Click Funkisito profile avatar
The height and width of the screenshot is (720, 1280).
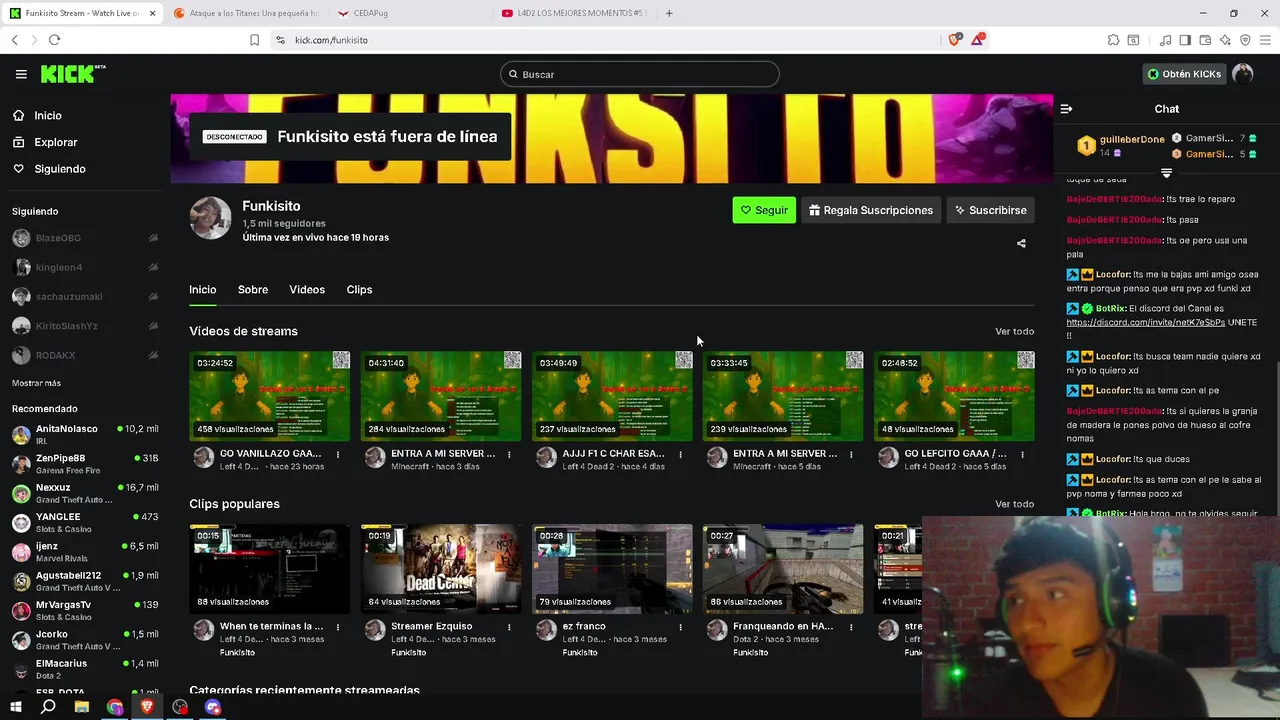point(210,218)
